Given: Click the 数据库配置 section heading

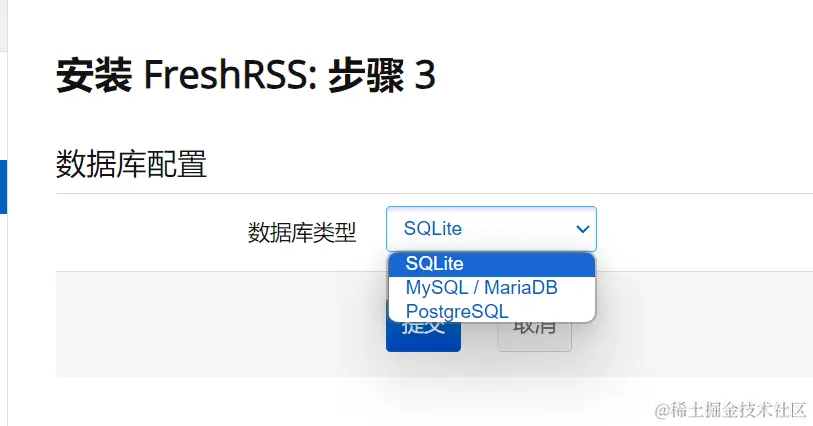Looking at the screenshot, I should point(131,164).
